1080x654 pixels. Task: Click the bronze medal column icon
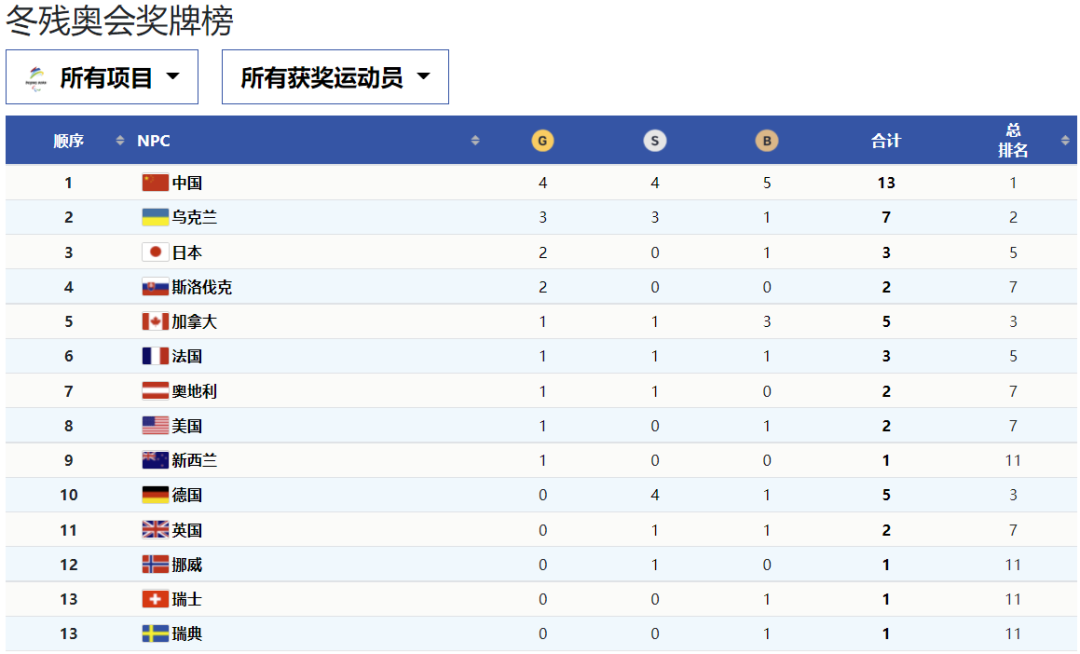click(x=767, y=141)
